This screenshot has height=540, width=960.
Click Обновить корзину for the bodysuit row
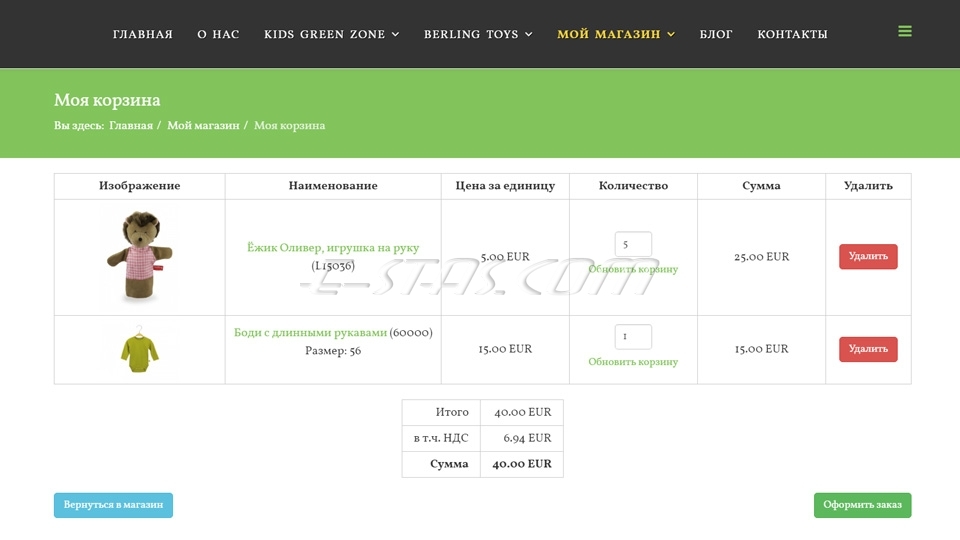(633, 362)
